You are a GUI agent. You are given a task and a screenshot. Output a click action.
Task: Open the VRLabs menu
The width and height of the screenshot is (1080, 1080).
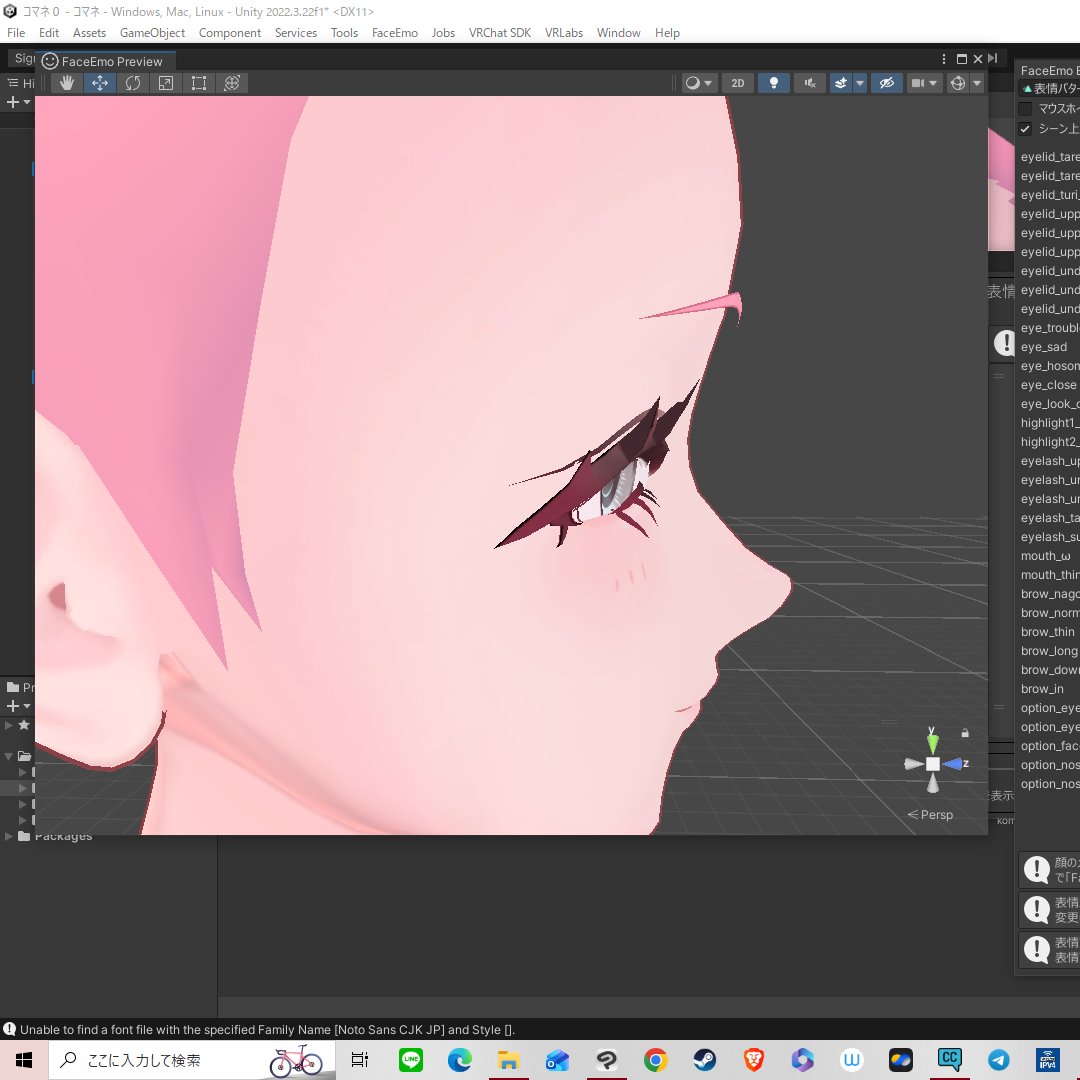click(564, 32)
